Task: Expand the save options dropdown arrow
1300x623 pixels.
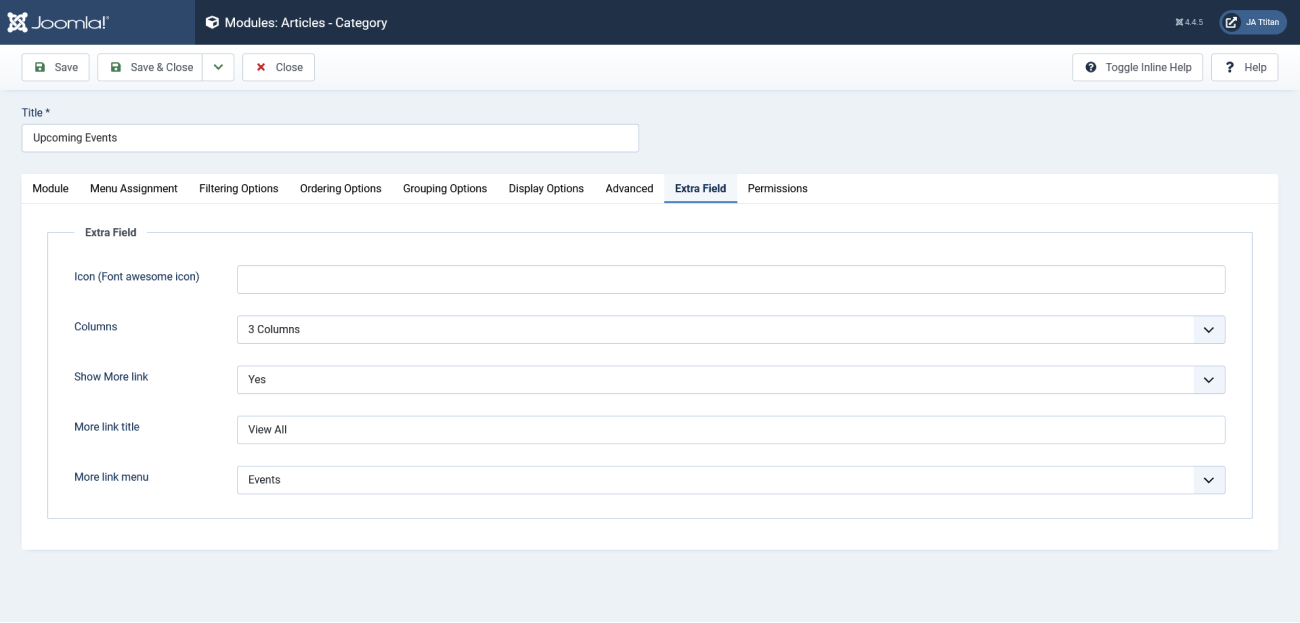Action: pyautogui.click(x=218, y=67)
